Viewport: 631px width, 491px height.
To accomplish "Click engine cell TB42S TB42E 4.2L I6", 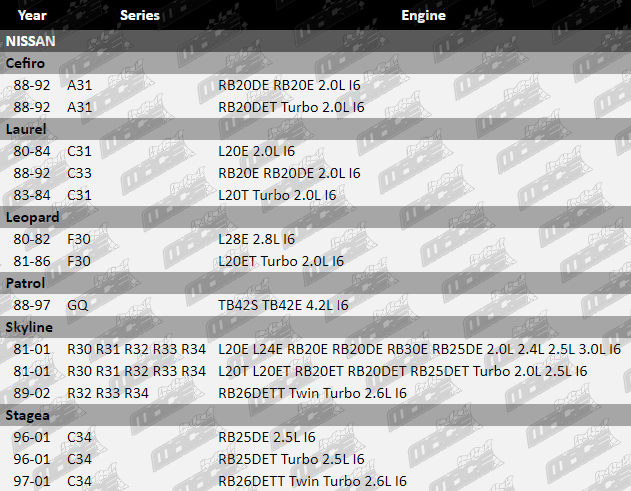I will click(283, 305).
